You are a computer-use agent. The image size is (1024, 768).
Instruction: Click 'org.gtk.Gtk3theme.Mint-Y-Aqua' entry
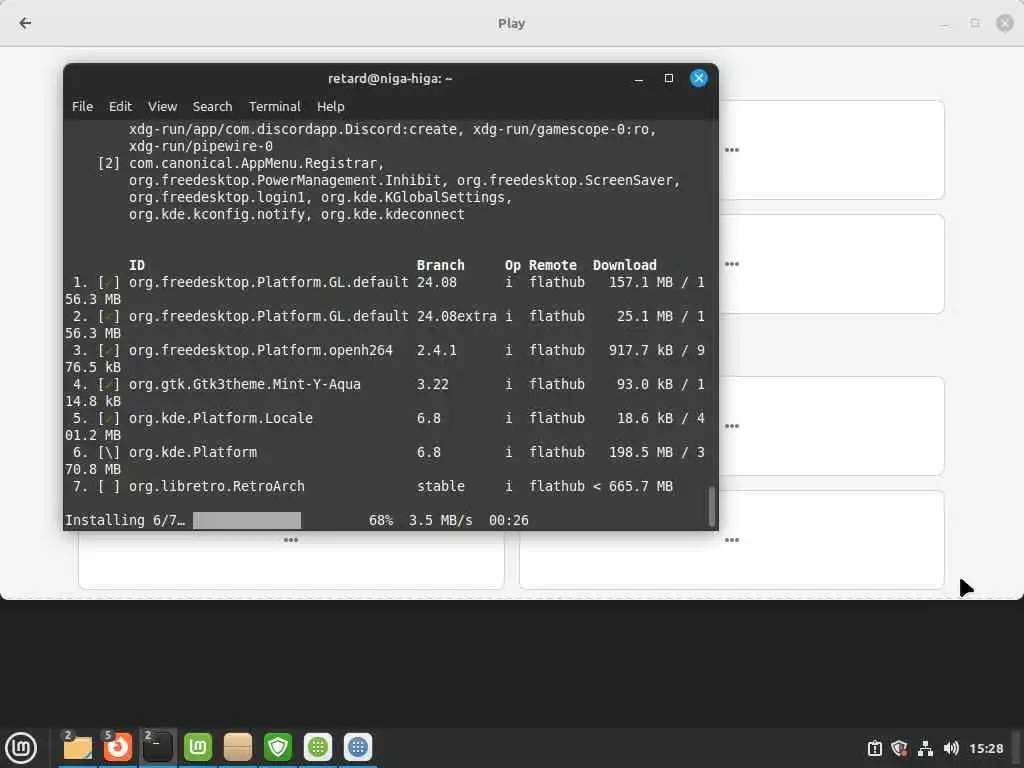[245, 385]
